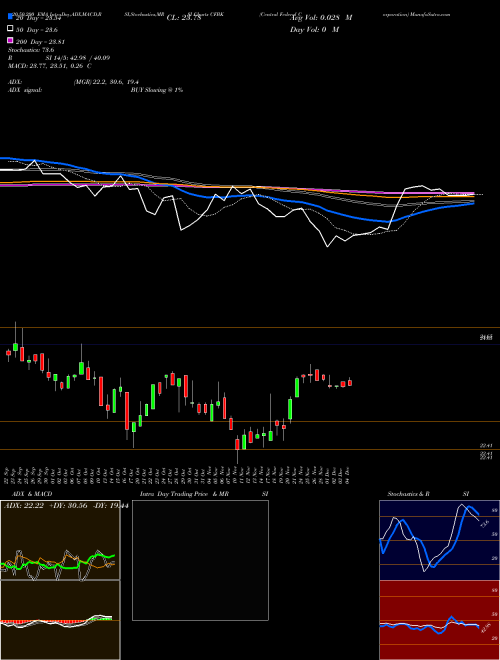Image resolution: width=500 pixels, height=660 pixels.
Task: Click the MACD histogram sub-chart
Action: coord(60,620)
